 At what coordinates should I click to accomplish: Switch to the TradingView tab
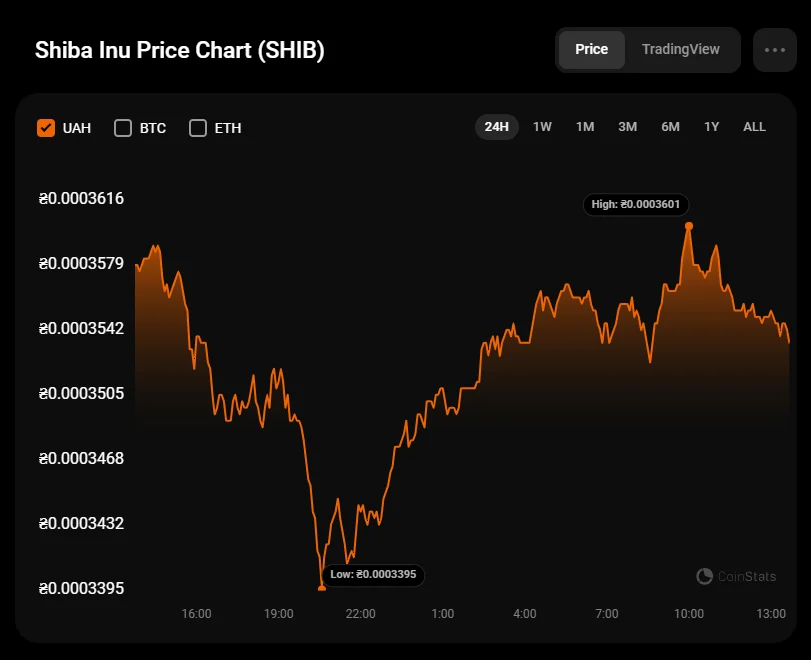click(680, 50)
